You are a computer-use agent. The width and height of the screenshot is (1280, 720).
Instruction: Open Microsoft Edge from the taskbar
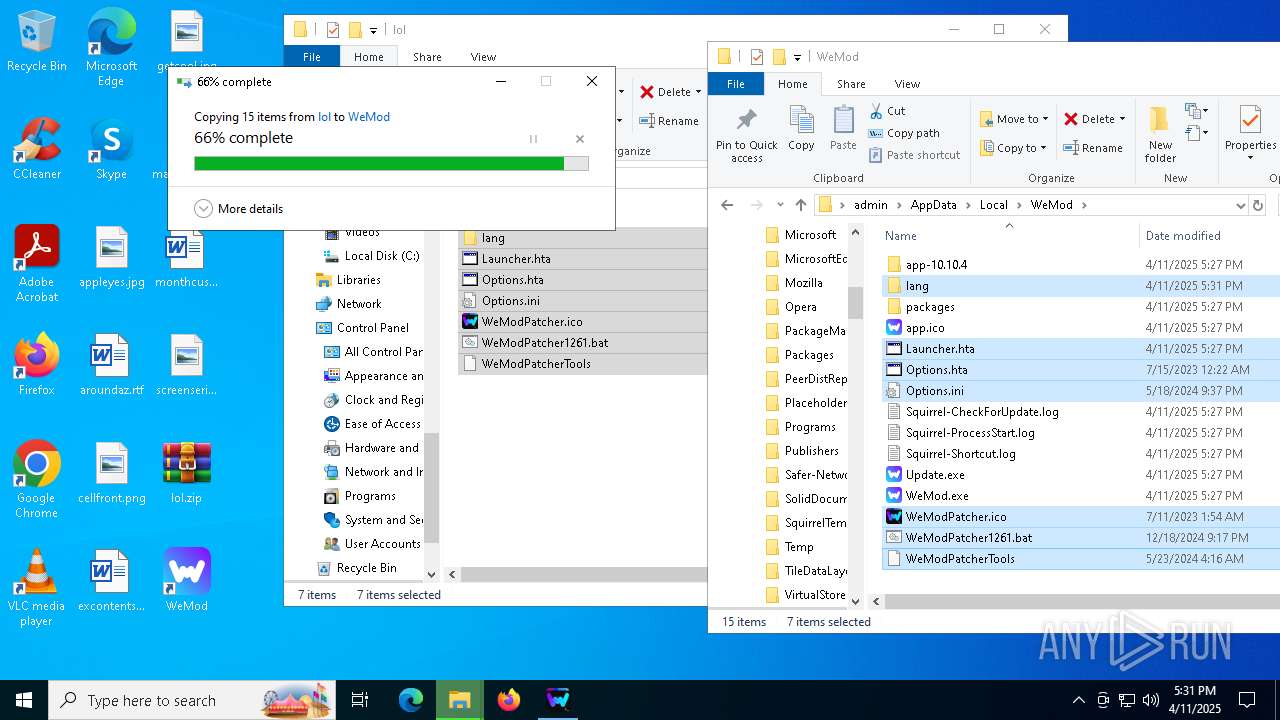click(411, 700)
